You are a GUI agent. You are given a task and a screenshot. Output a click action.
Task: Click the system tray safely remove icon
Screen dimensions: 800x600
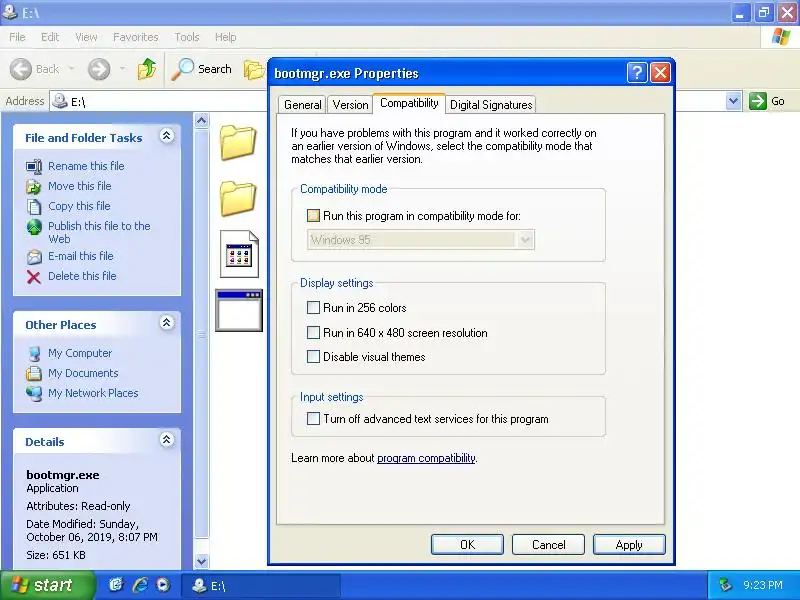click(724, 585)
